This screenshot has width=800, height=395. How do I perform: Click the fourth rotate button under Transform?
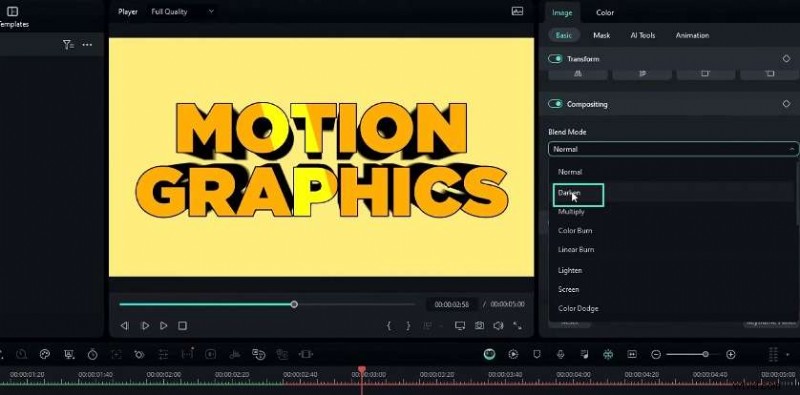(770, 74)
